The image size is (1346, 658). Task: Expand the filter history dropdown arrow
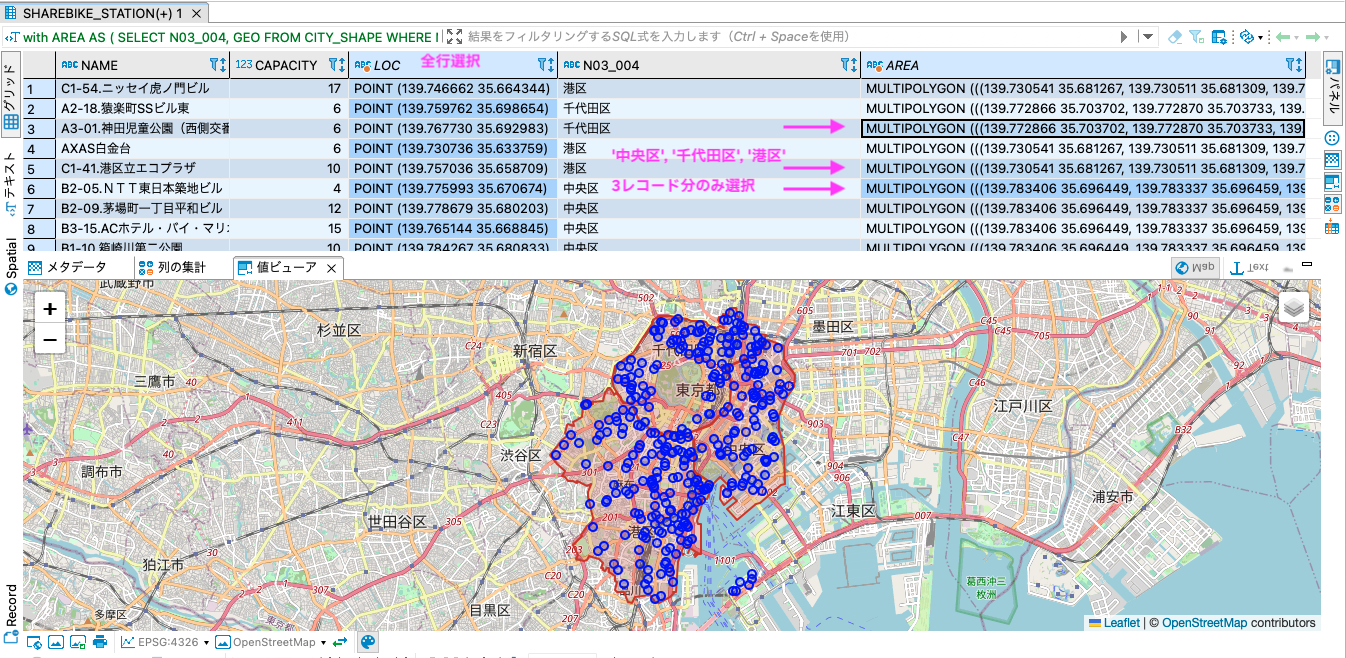(x=1148, y=37)
